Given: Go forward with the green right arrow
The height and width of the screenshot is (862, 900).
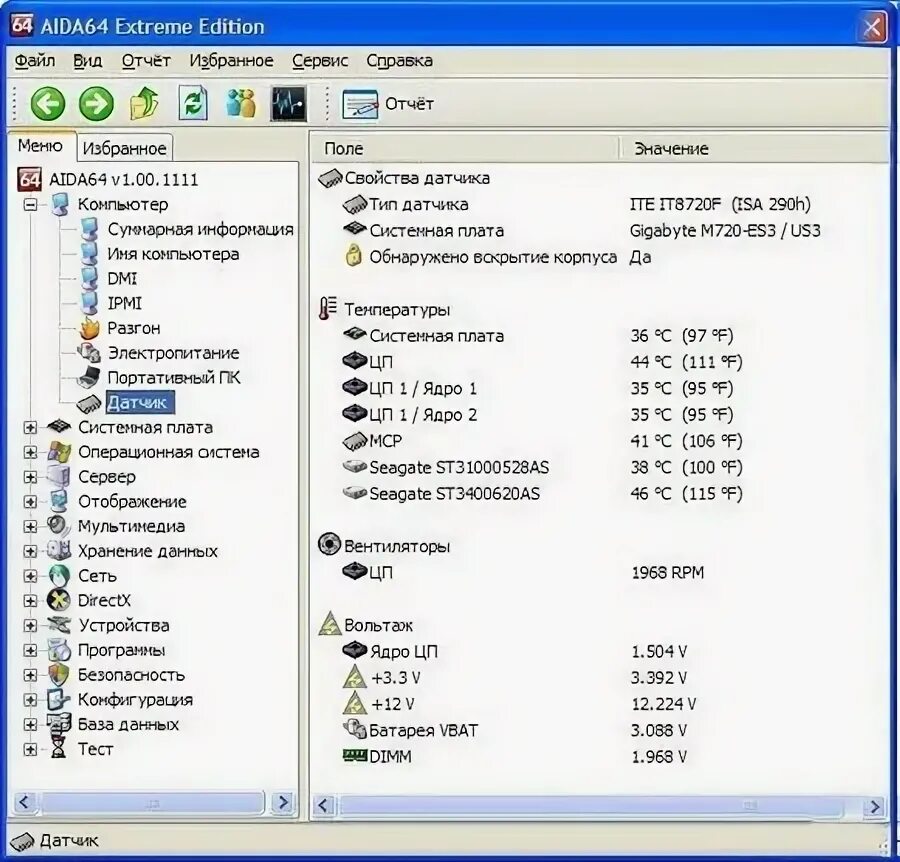Looking at the screenshot, I should click(x=96, y=104).
